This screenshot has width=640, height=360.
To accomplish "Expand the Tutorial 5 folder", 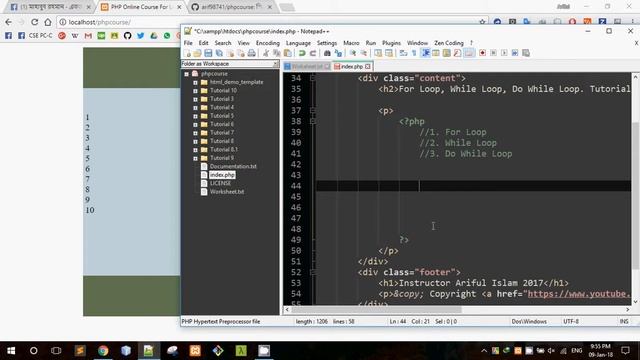I will [195, 116].
